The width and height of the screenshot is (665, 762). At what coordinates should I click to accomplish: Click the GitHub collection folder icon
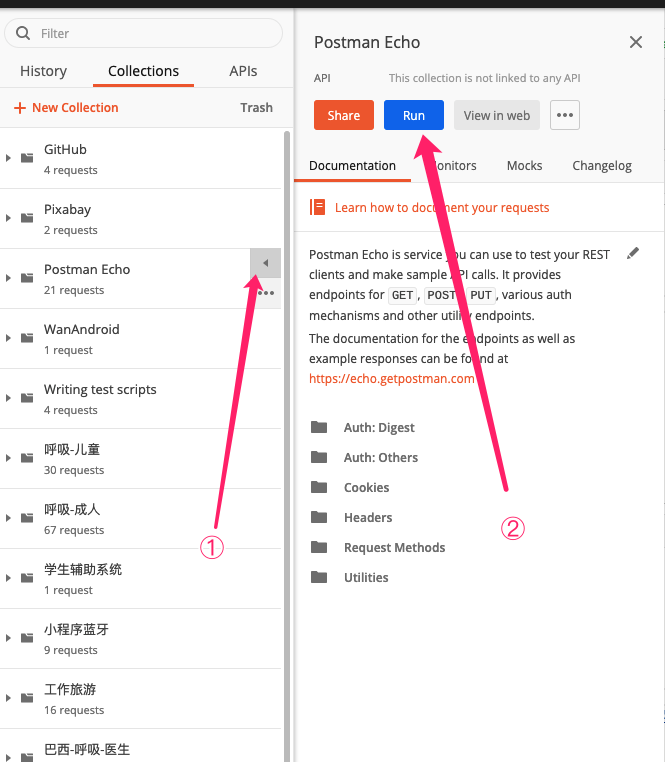click(x=27, y=158)
